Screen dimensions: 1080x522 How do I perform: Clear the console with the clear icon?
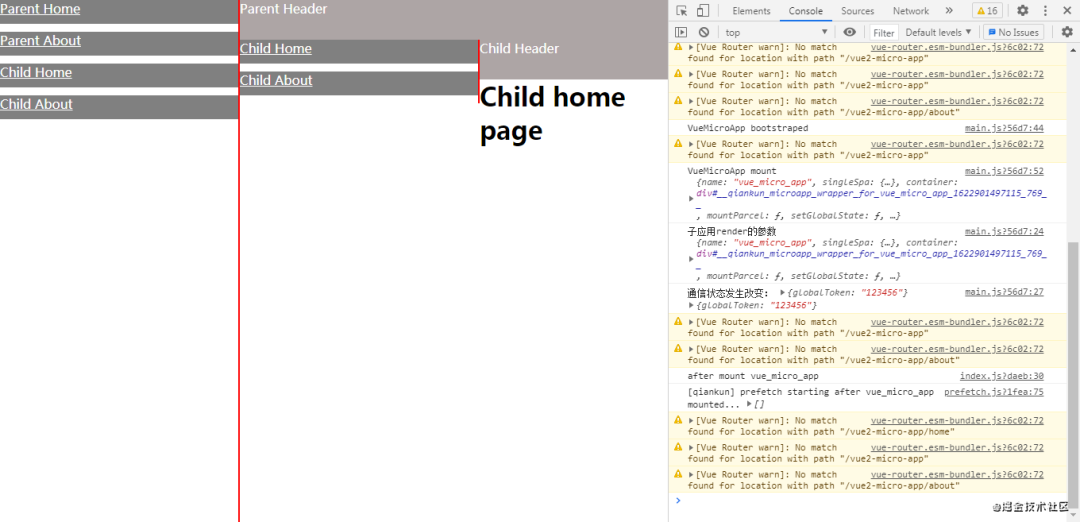coord(703,32)
